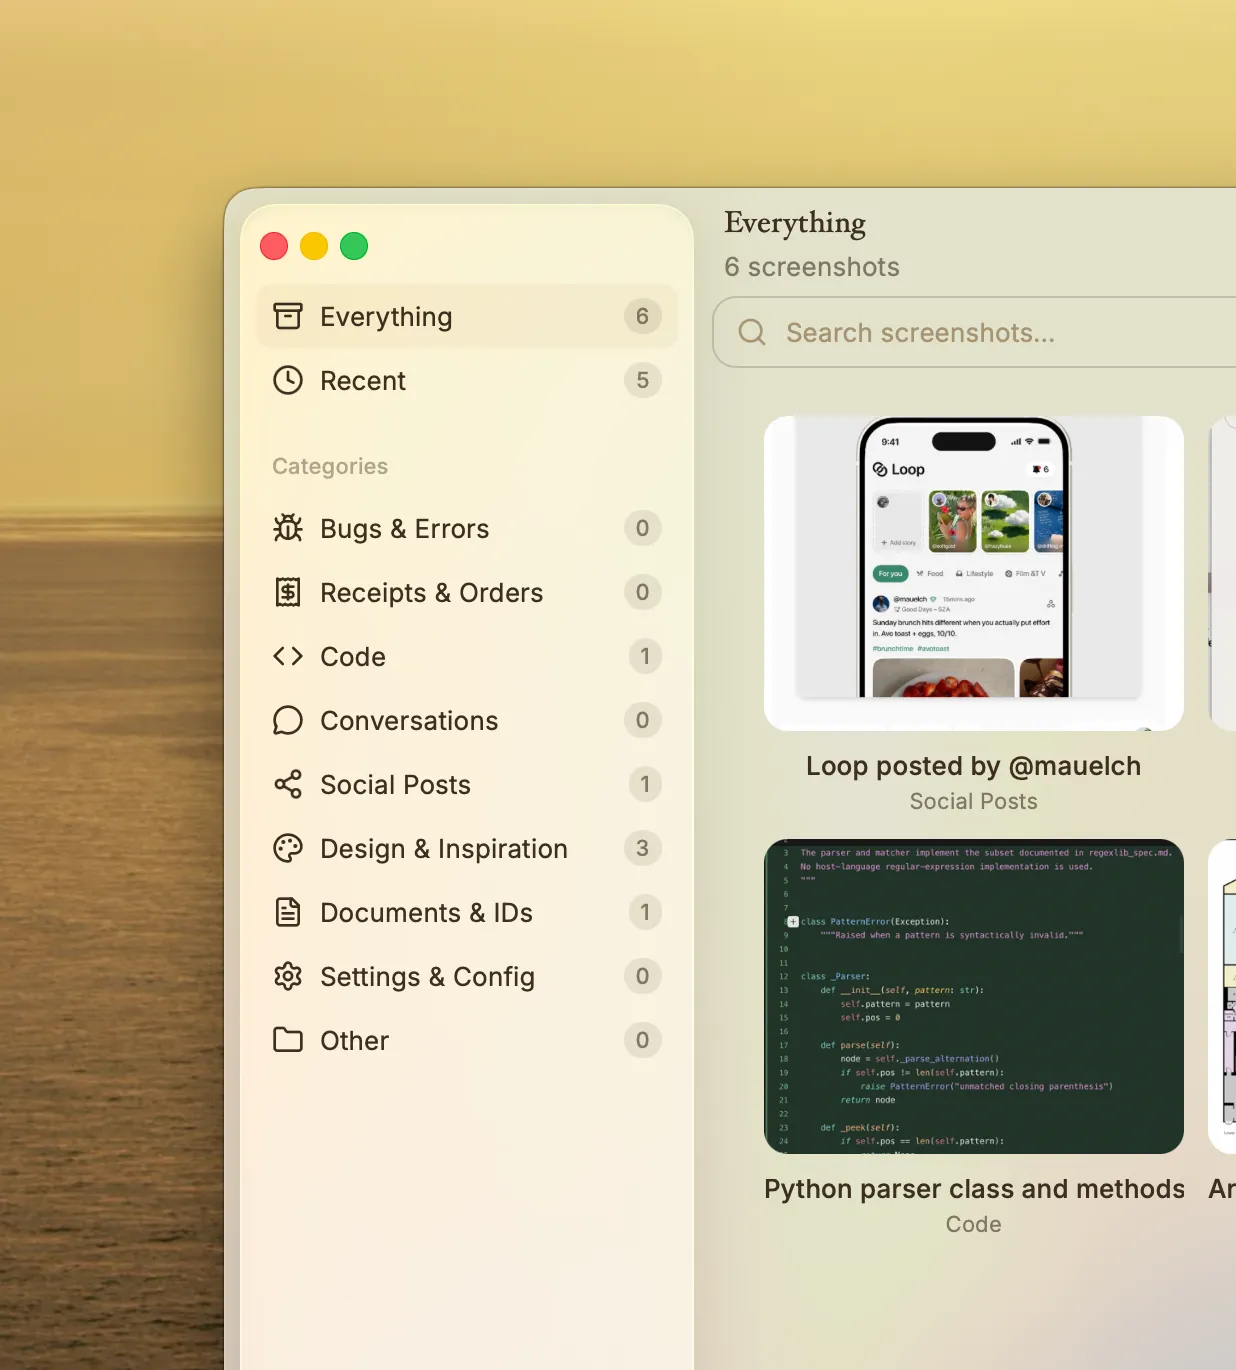Open the Bugs & Errors category label
Image resolution: width=1236 pixels, height=1370 pixels.
click(405, 529)
